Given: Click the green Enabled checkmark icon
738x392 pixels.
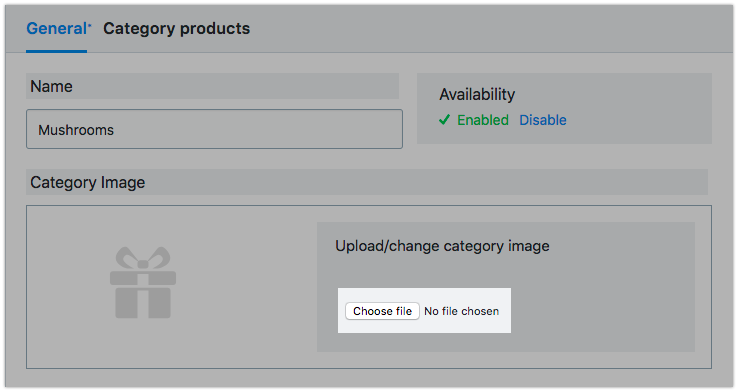Looking at the screenshot, I should coord(444,120).
